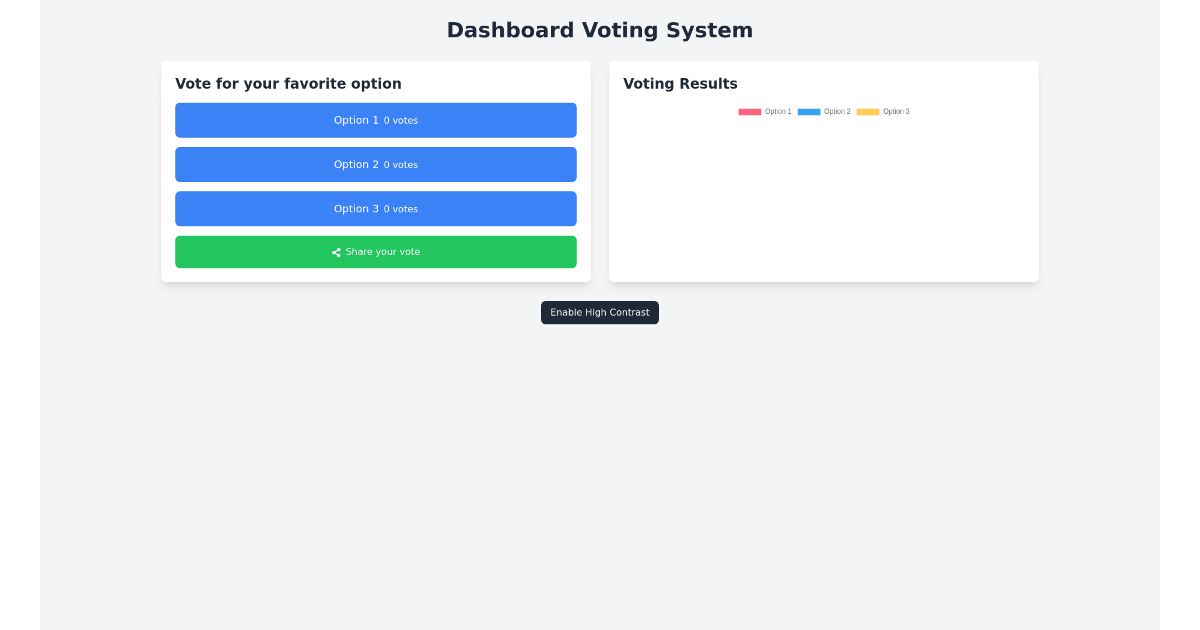Click the '0 votes' count on Option 1

click(x=401, y=120)
